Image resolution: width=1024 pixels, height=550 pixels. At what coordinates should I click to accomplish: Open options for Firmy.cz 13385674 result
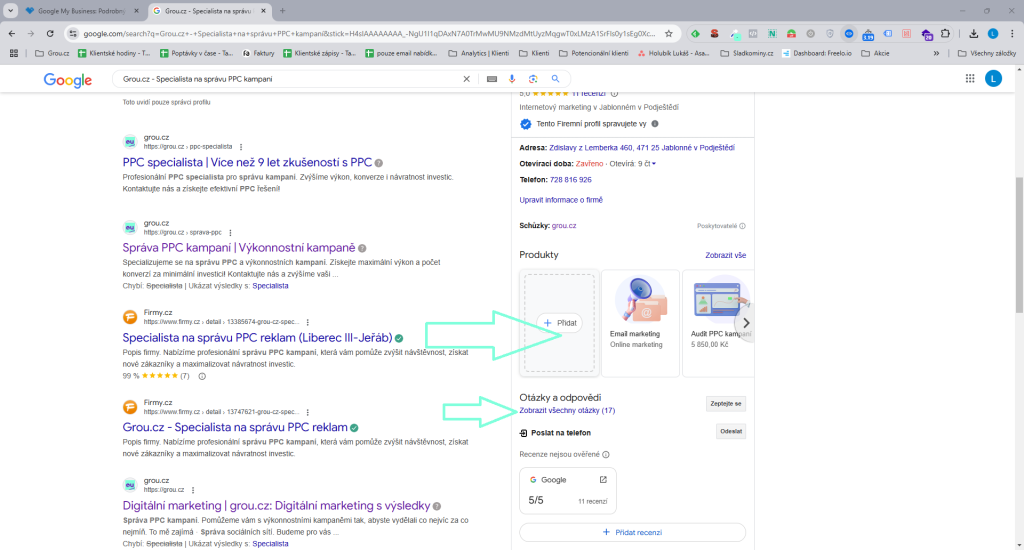click(x=308, y=322)
